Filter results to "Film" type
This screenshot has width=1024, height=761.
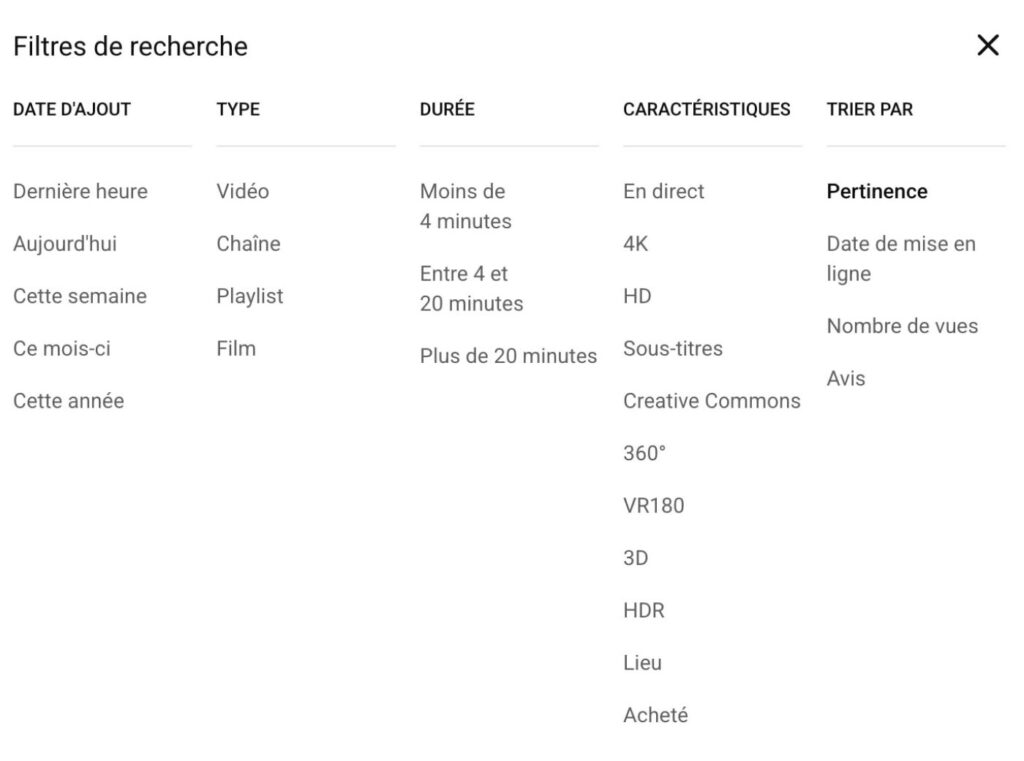click(x=236, y=348)
